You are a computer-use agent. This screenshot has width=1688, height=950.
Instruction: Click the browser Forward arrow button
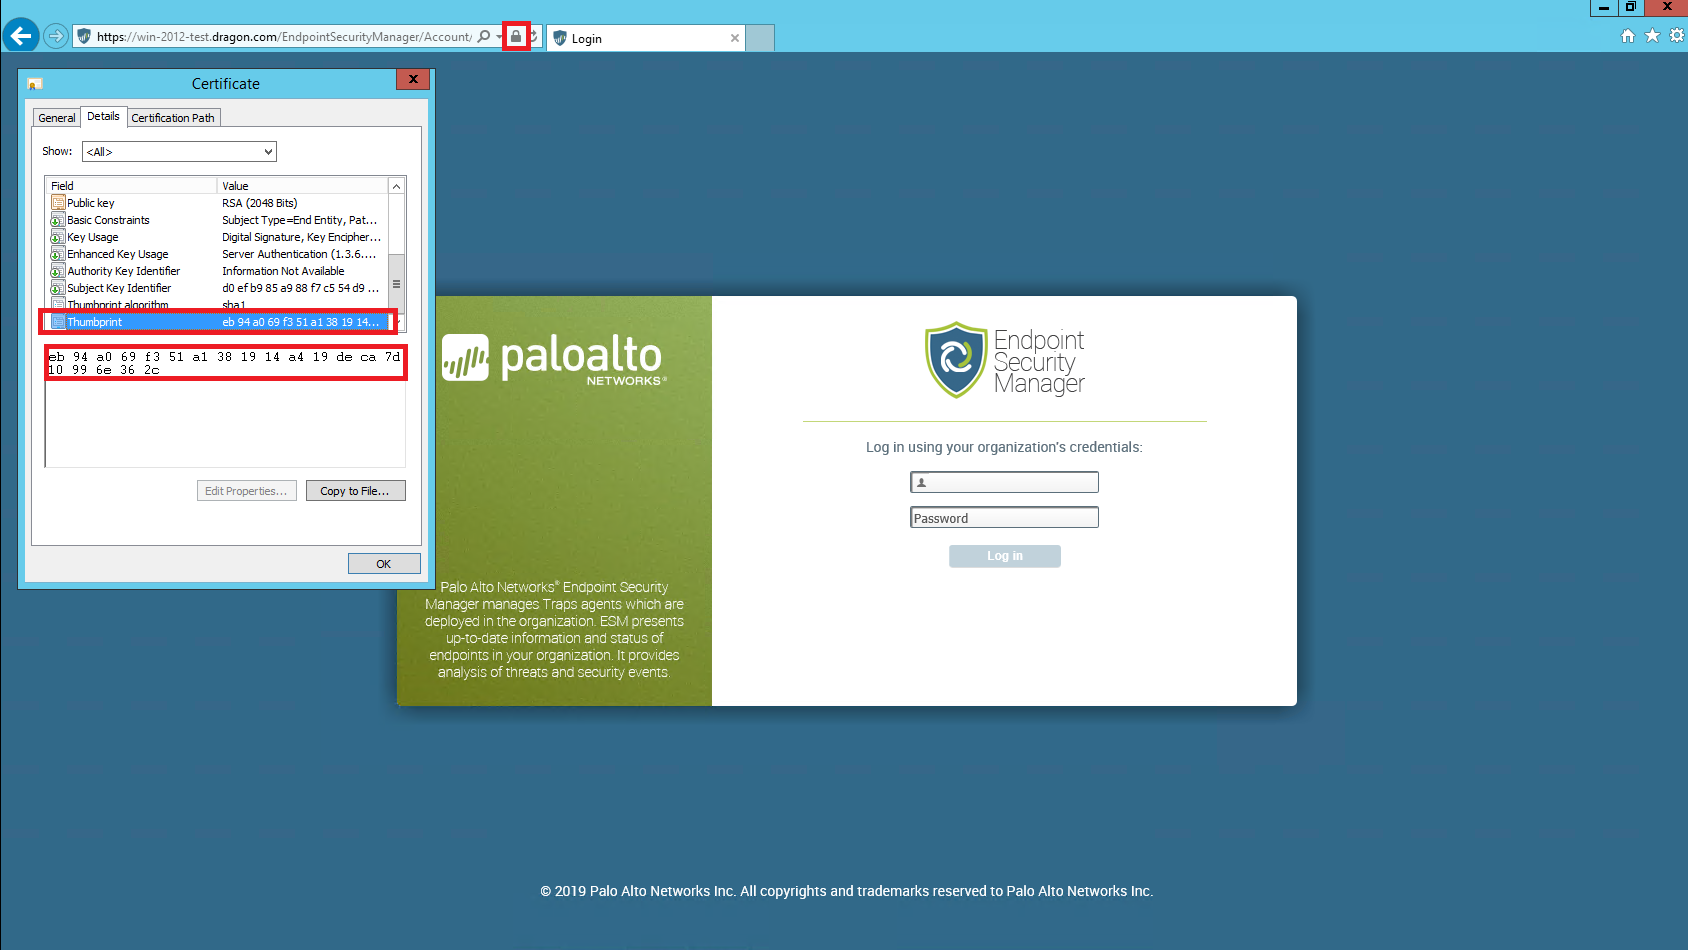pyautogui.click(x=56, y=37)
